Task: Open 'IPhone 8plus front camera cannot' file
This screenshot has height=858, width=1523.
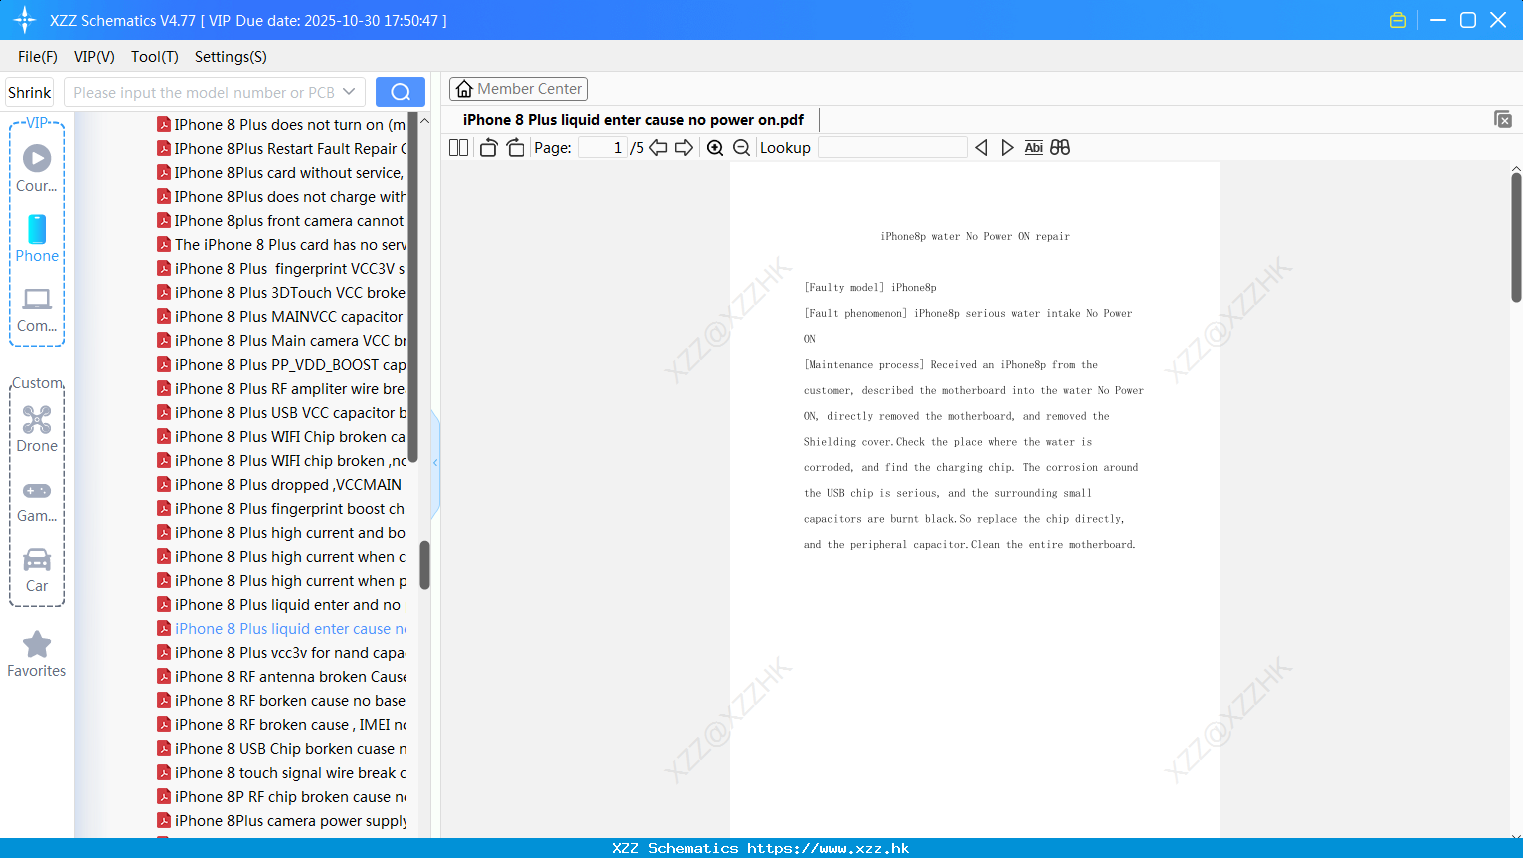Action: pos(281,221)
